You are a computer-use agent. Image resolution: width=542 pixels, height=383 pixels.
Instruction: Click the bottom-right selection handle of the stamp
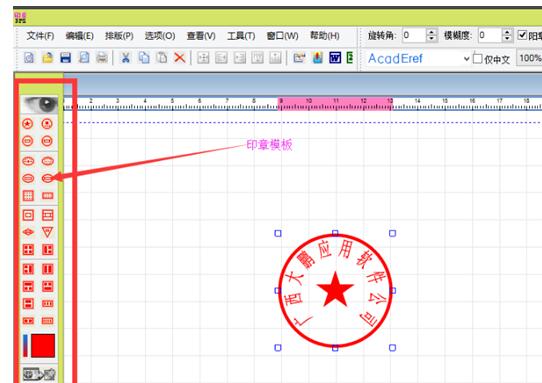392,347
